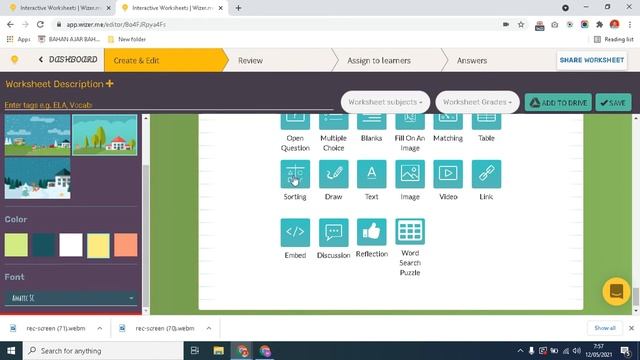Open the Windows Start menu
Image resolution: width=640 pixels, height=360 pixels.
coord(11,351)
